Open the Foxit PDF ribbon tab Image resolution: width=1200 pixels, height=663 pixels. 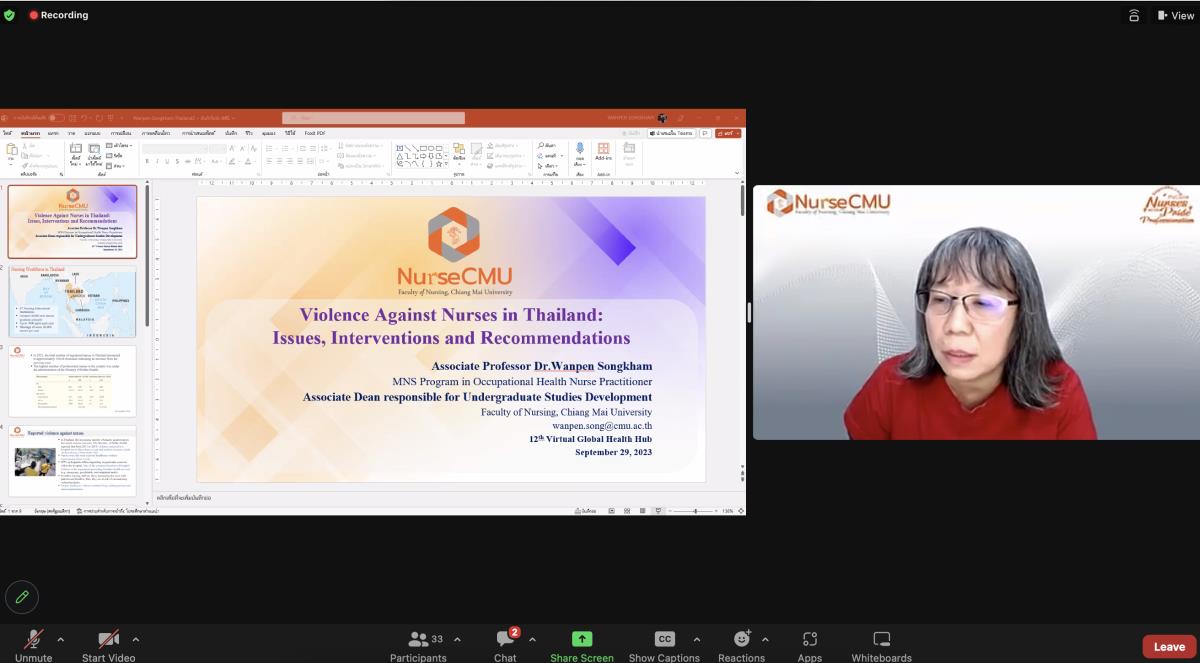pyautogui.click(x=315, y=133)
